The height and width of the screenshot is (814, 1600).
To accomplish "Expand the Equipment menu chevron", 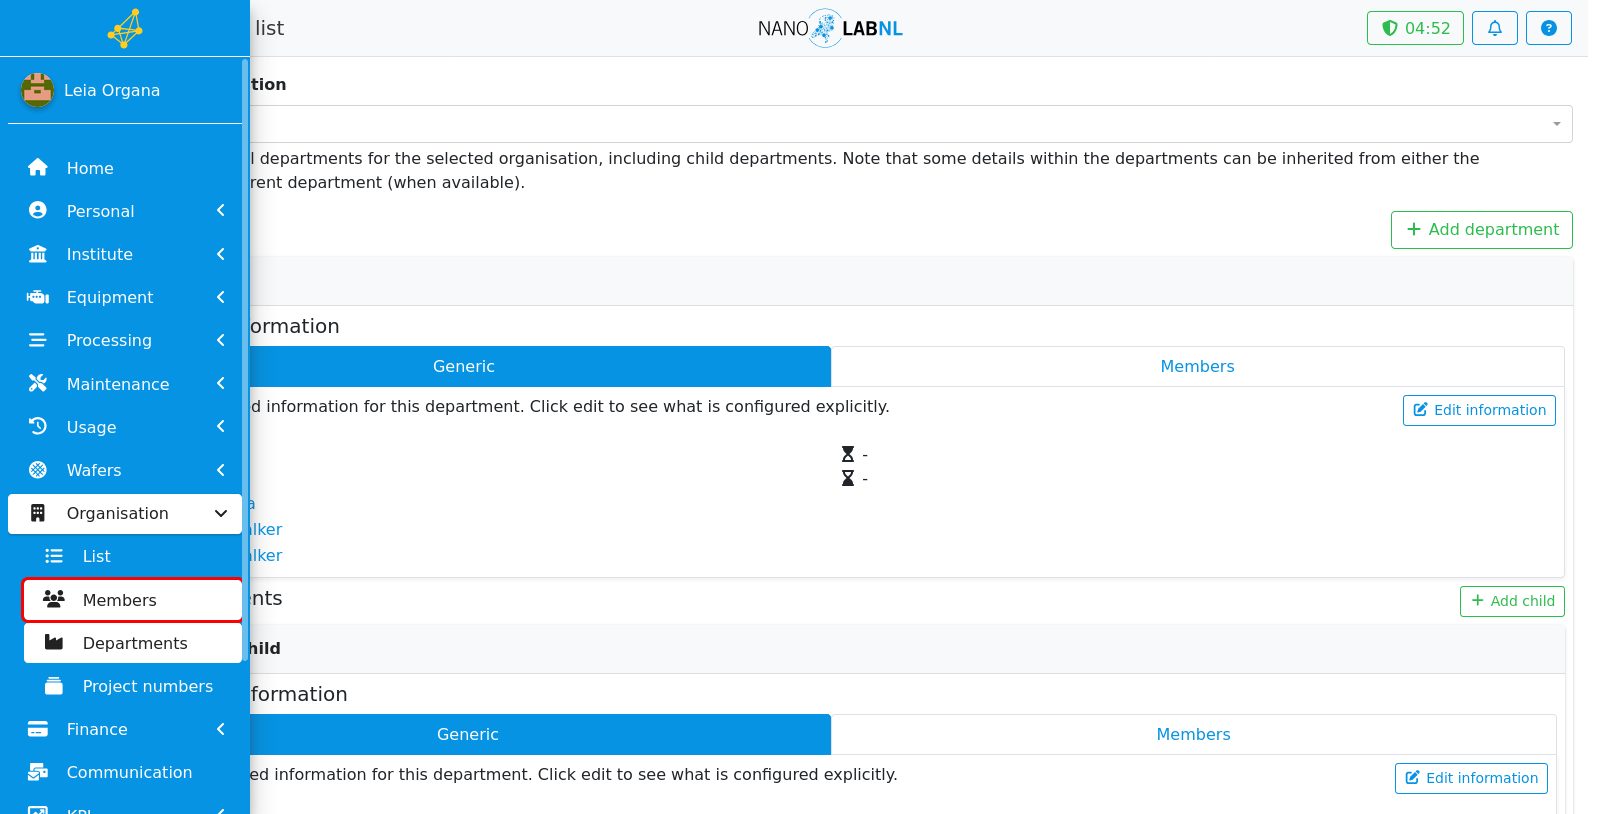I will [x=221, y=297].
